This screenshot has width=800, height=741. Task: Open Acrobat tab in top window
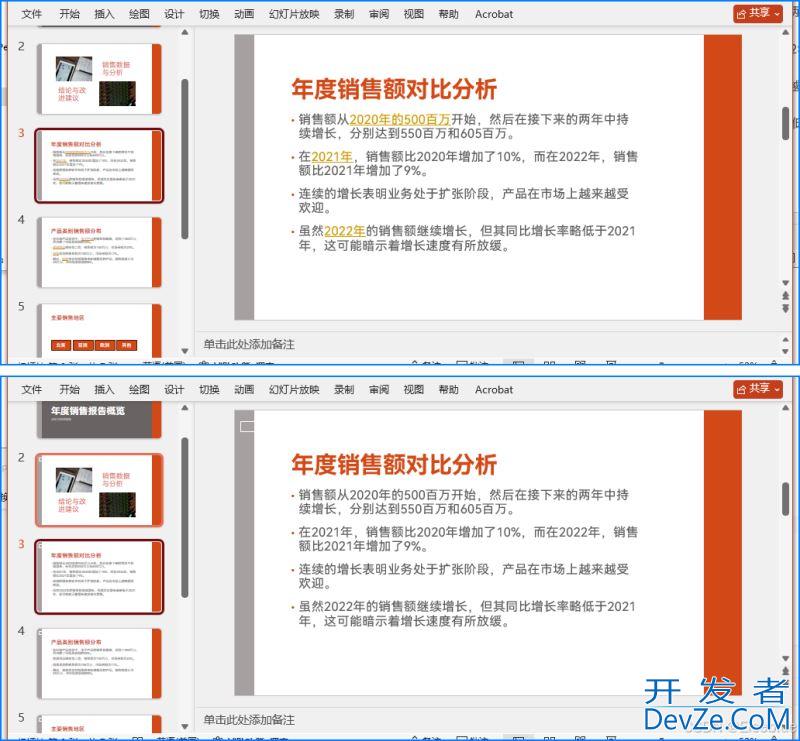494,14
